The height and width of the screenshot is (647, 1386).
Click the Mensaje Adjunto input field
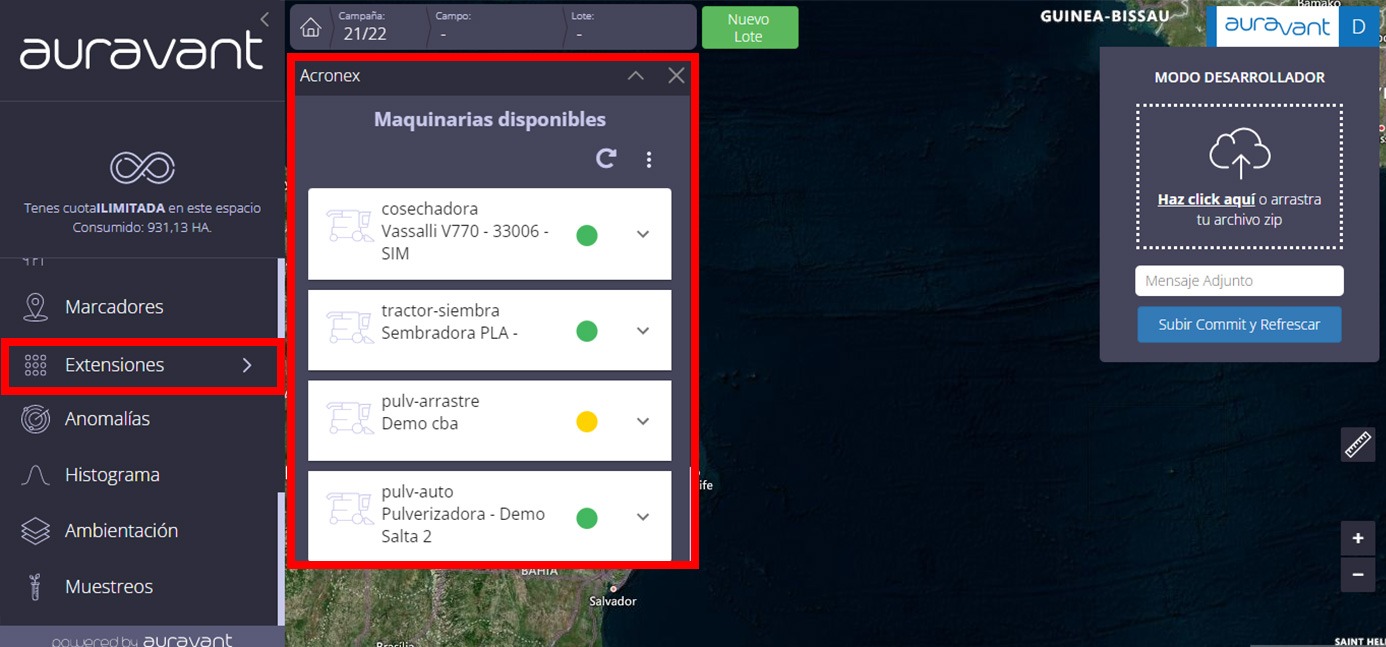1239,281
